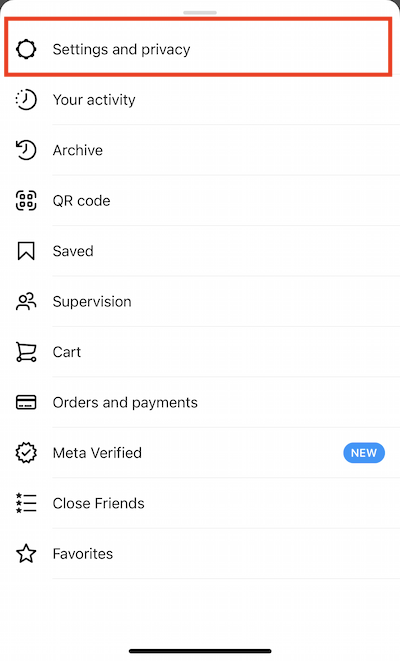The image size is (400, 661).
Task: Choose the Saved menu item
Action: (200, 251)
